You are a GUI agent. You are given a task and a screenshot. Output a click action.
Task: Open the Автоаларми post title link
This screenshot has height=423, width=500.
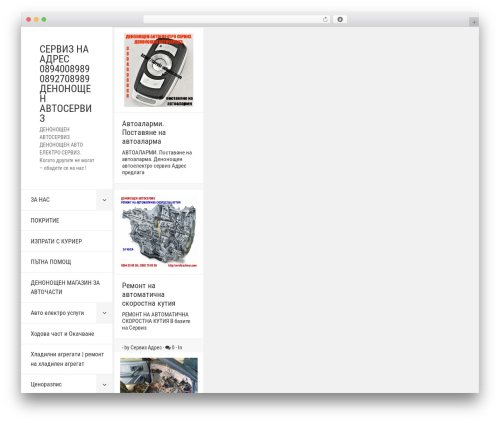(x=144, y=132)
